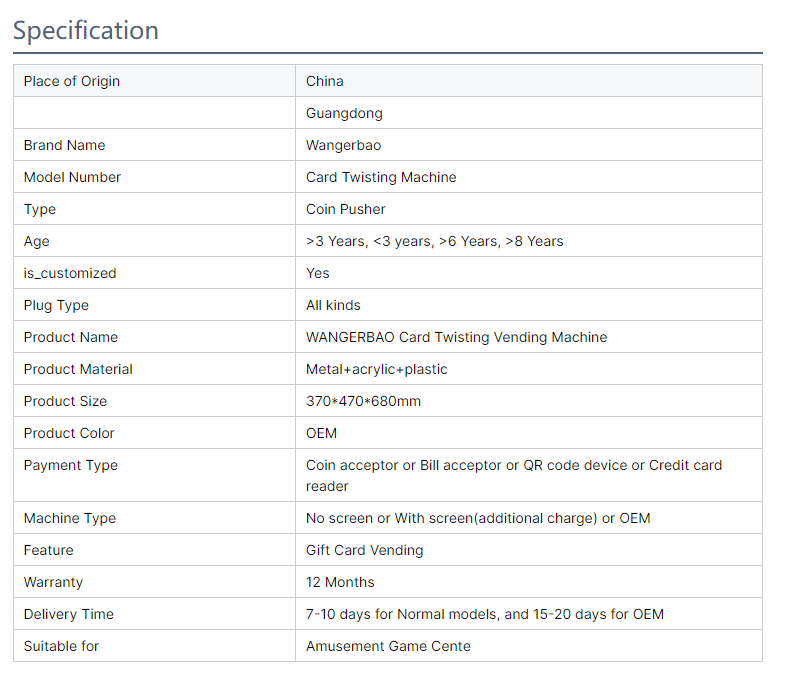787x678 pixels.
Task: Select Metal+acrylic+plastic material value
Action: coord(377,369)
